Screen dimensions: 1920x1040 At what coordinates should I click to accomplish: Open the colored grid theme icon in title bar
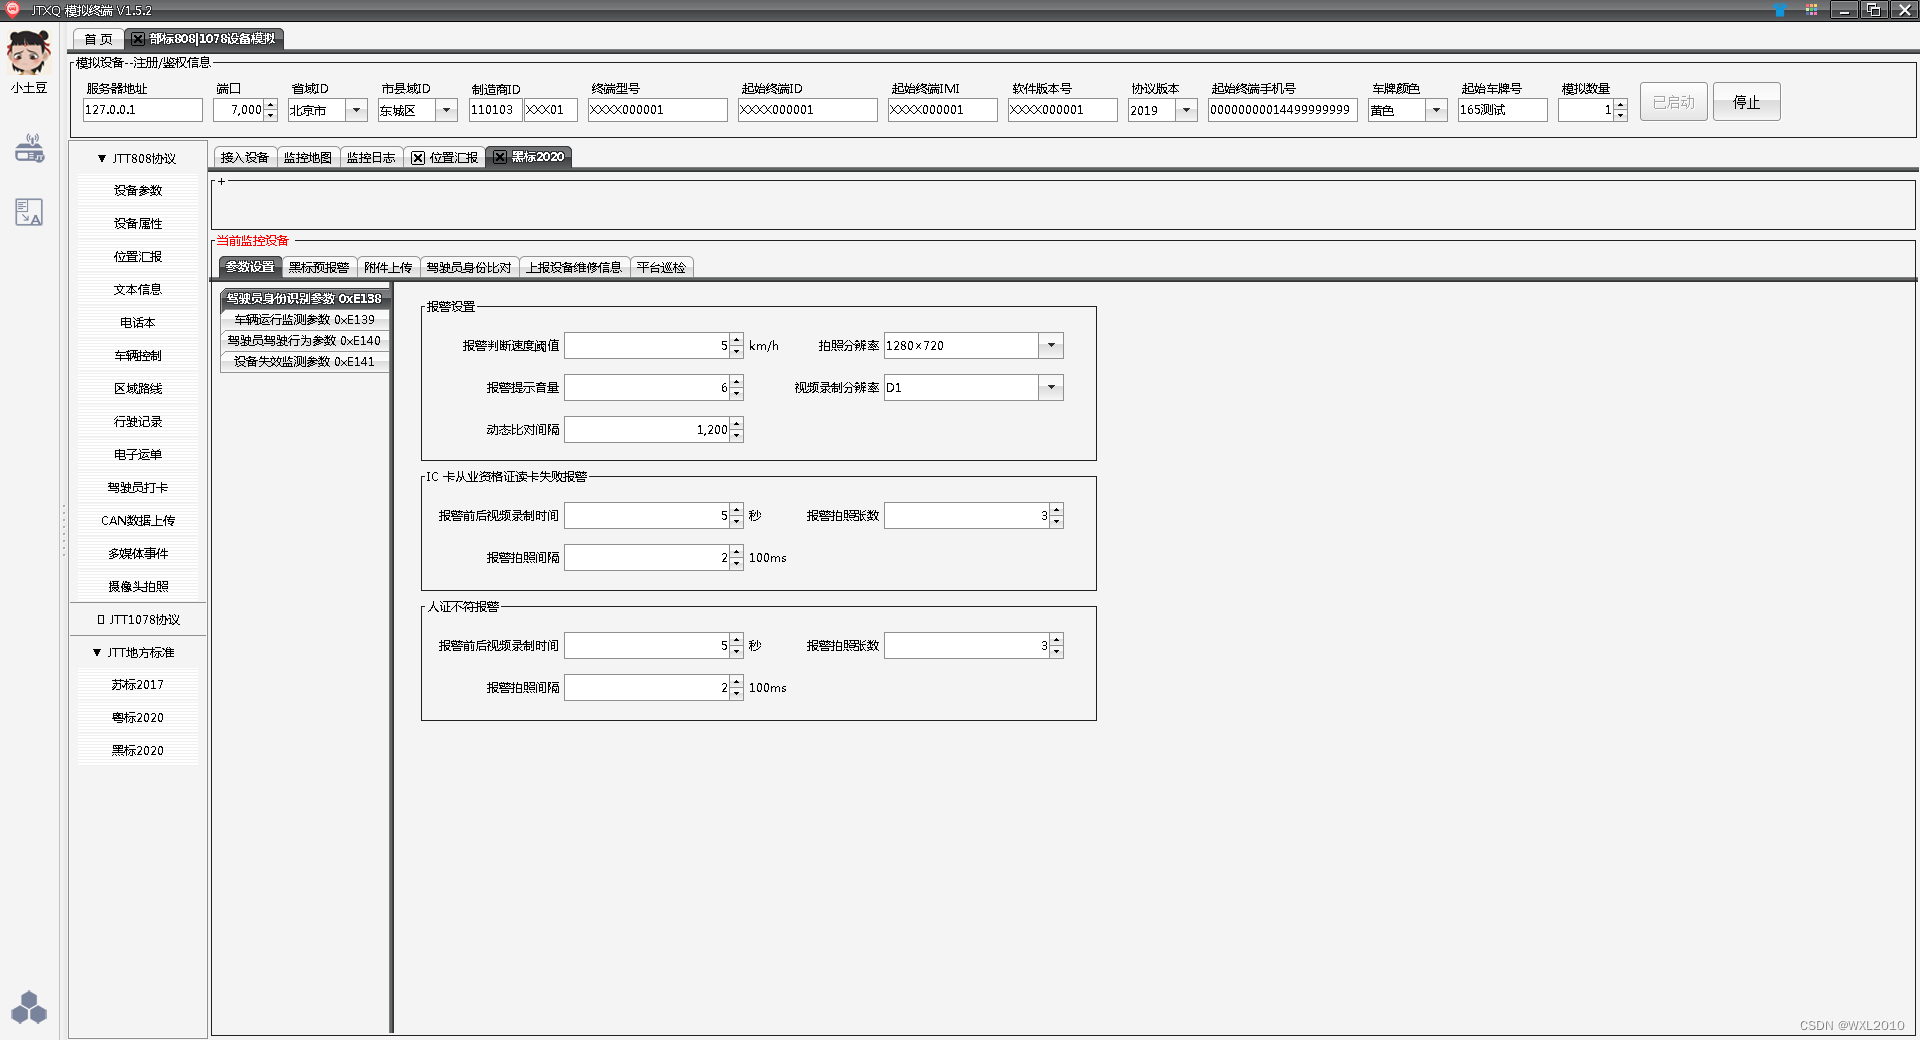1812,10
